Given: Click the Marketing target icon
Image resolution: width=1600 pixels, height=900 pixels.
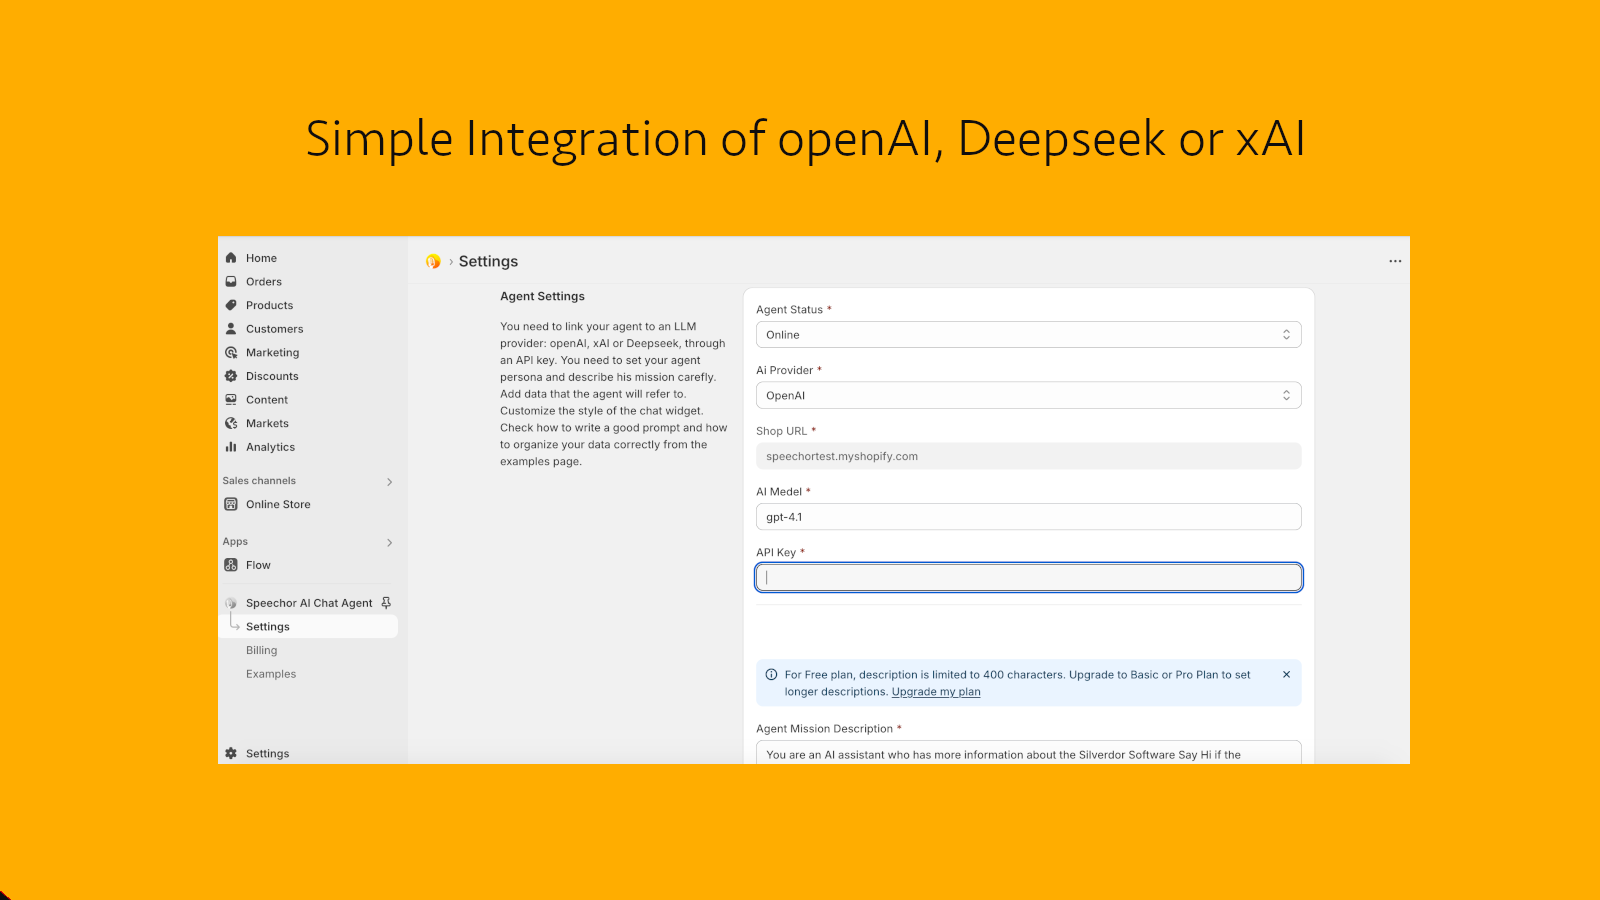Looking at the screenshot, I should pyautogui.click(x=231, y=353).
